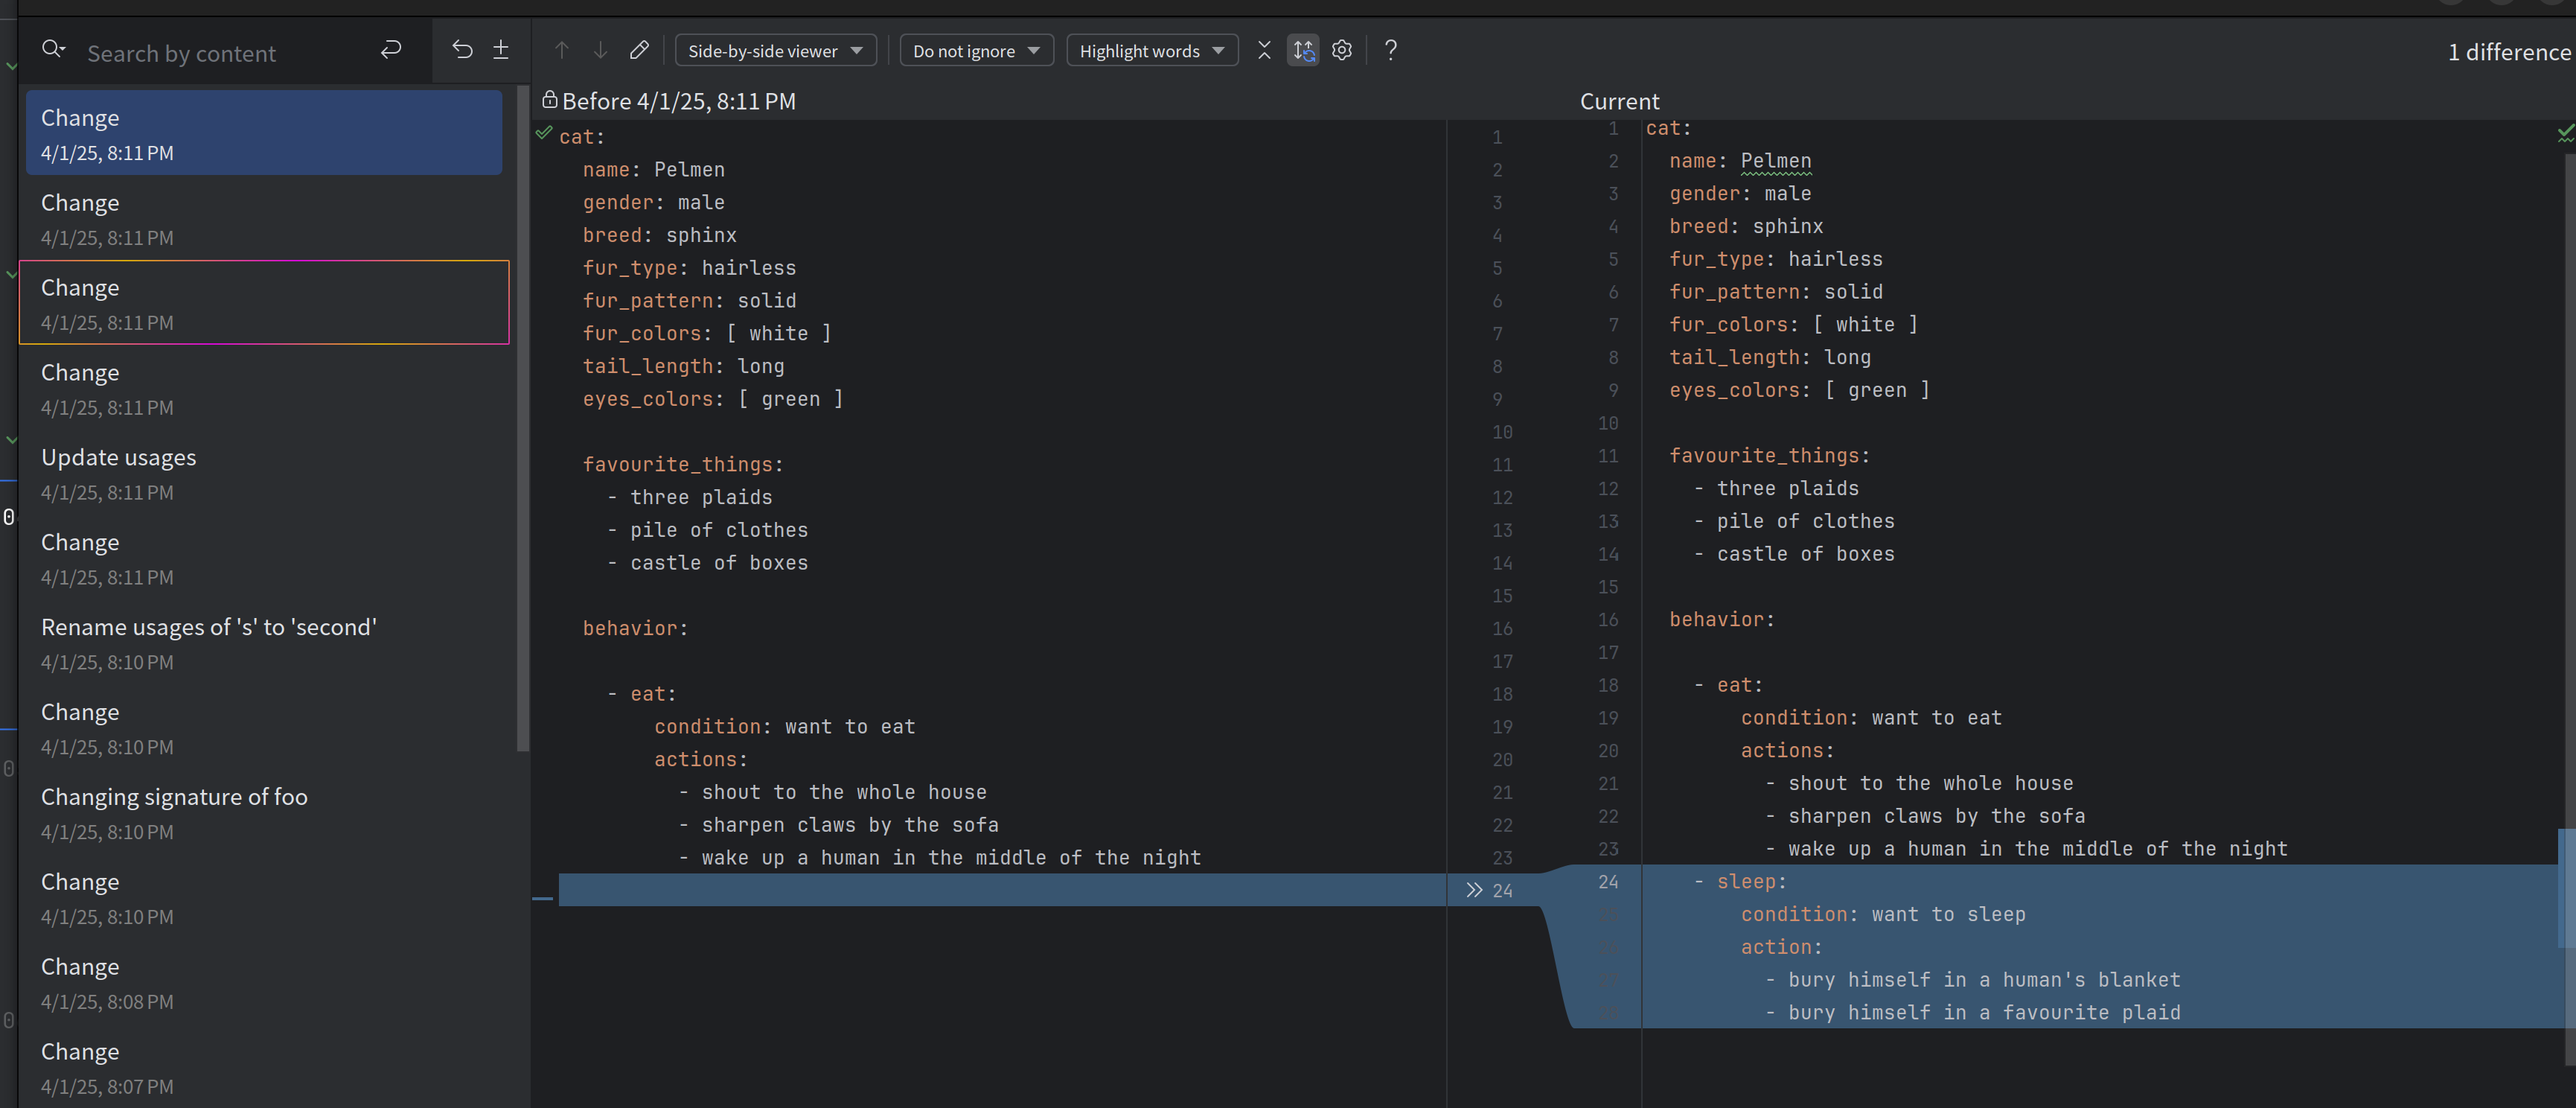Screen dimensions: 2576x1108
Task: Click the search-field return arrow icon
Action: click(x=391, y=49)
